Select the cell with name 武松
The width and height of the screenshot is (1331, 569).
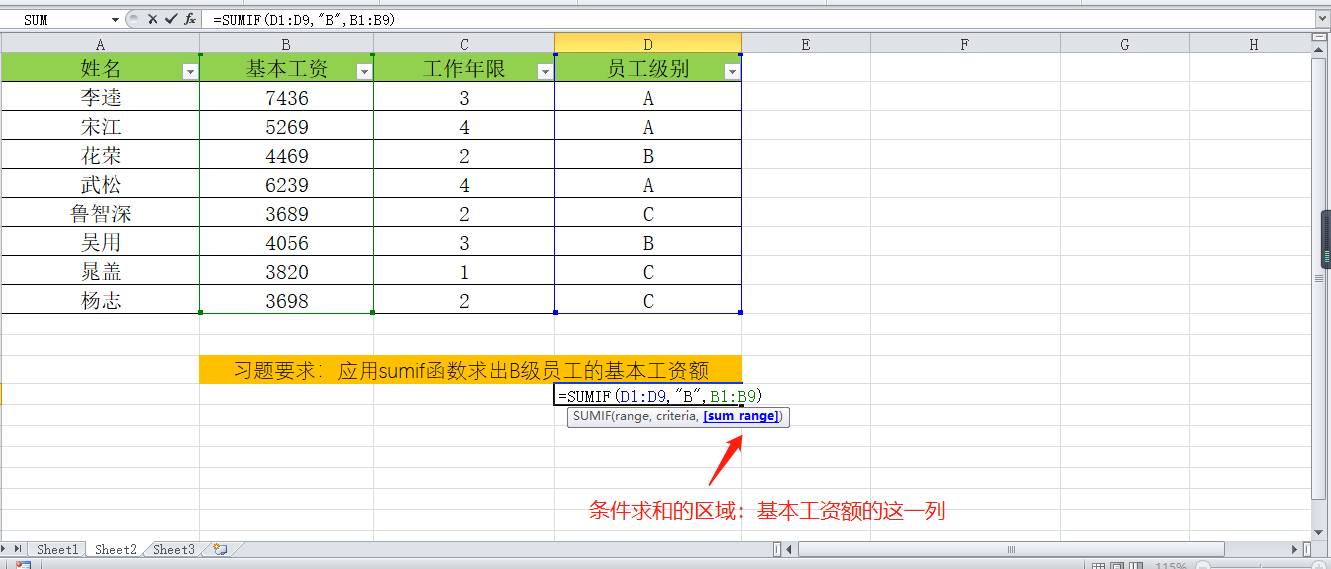tap(100, 185)
